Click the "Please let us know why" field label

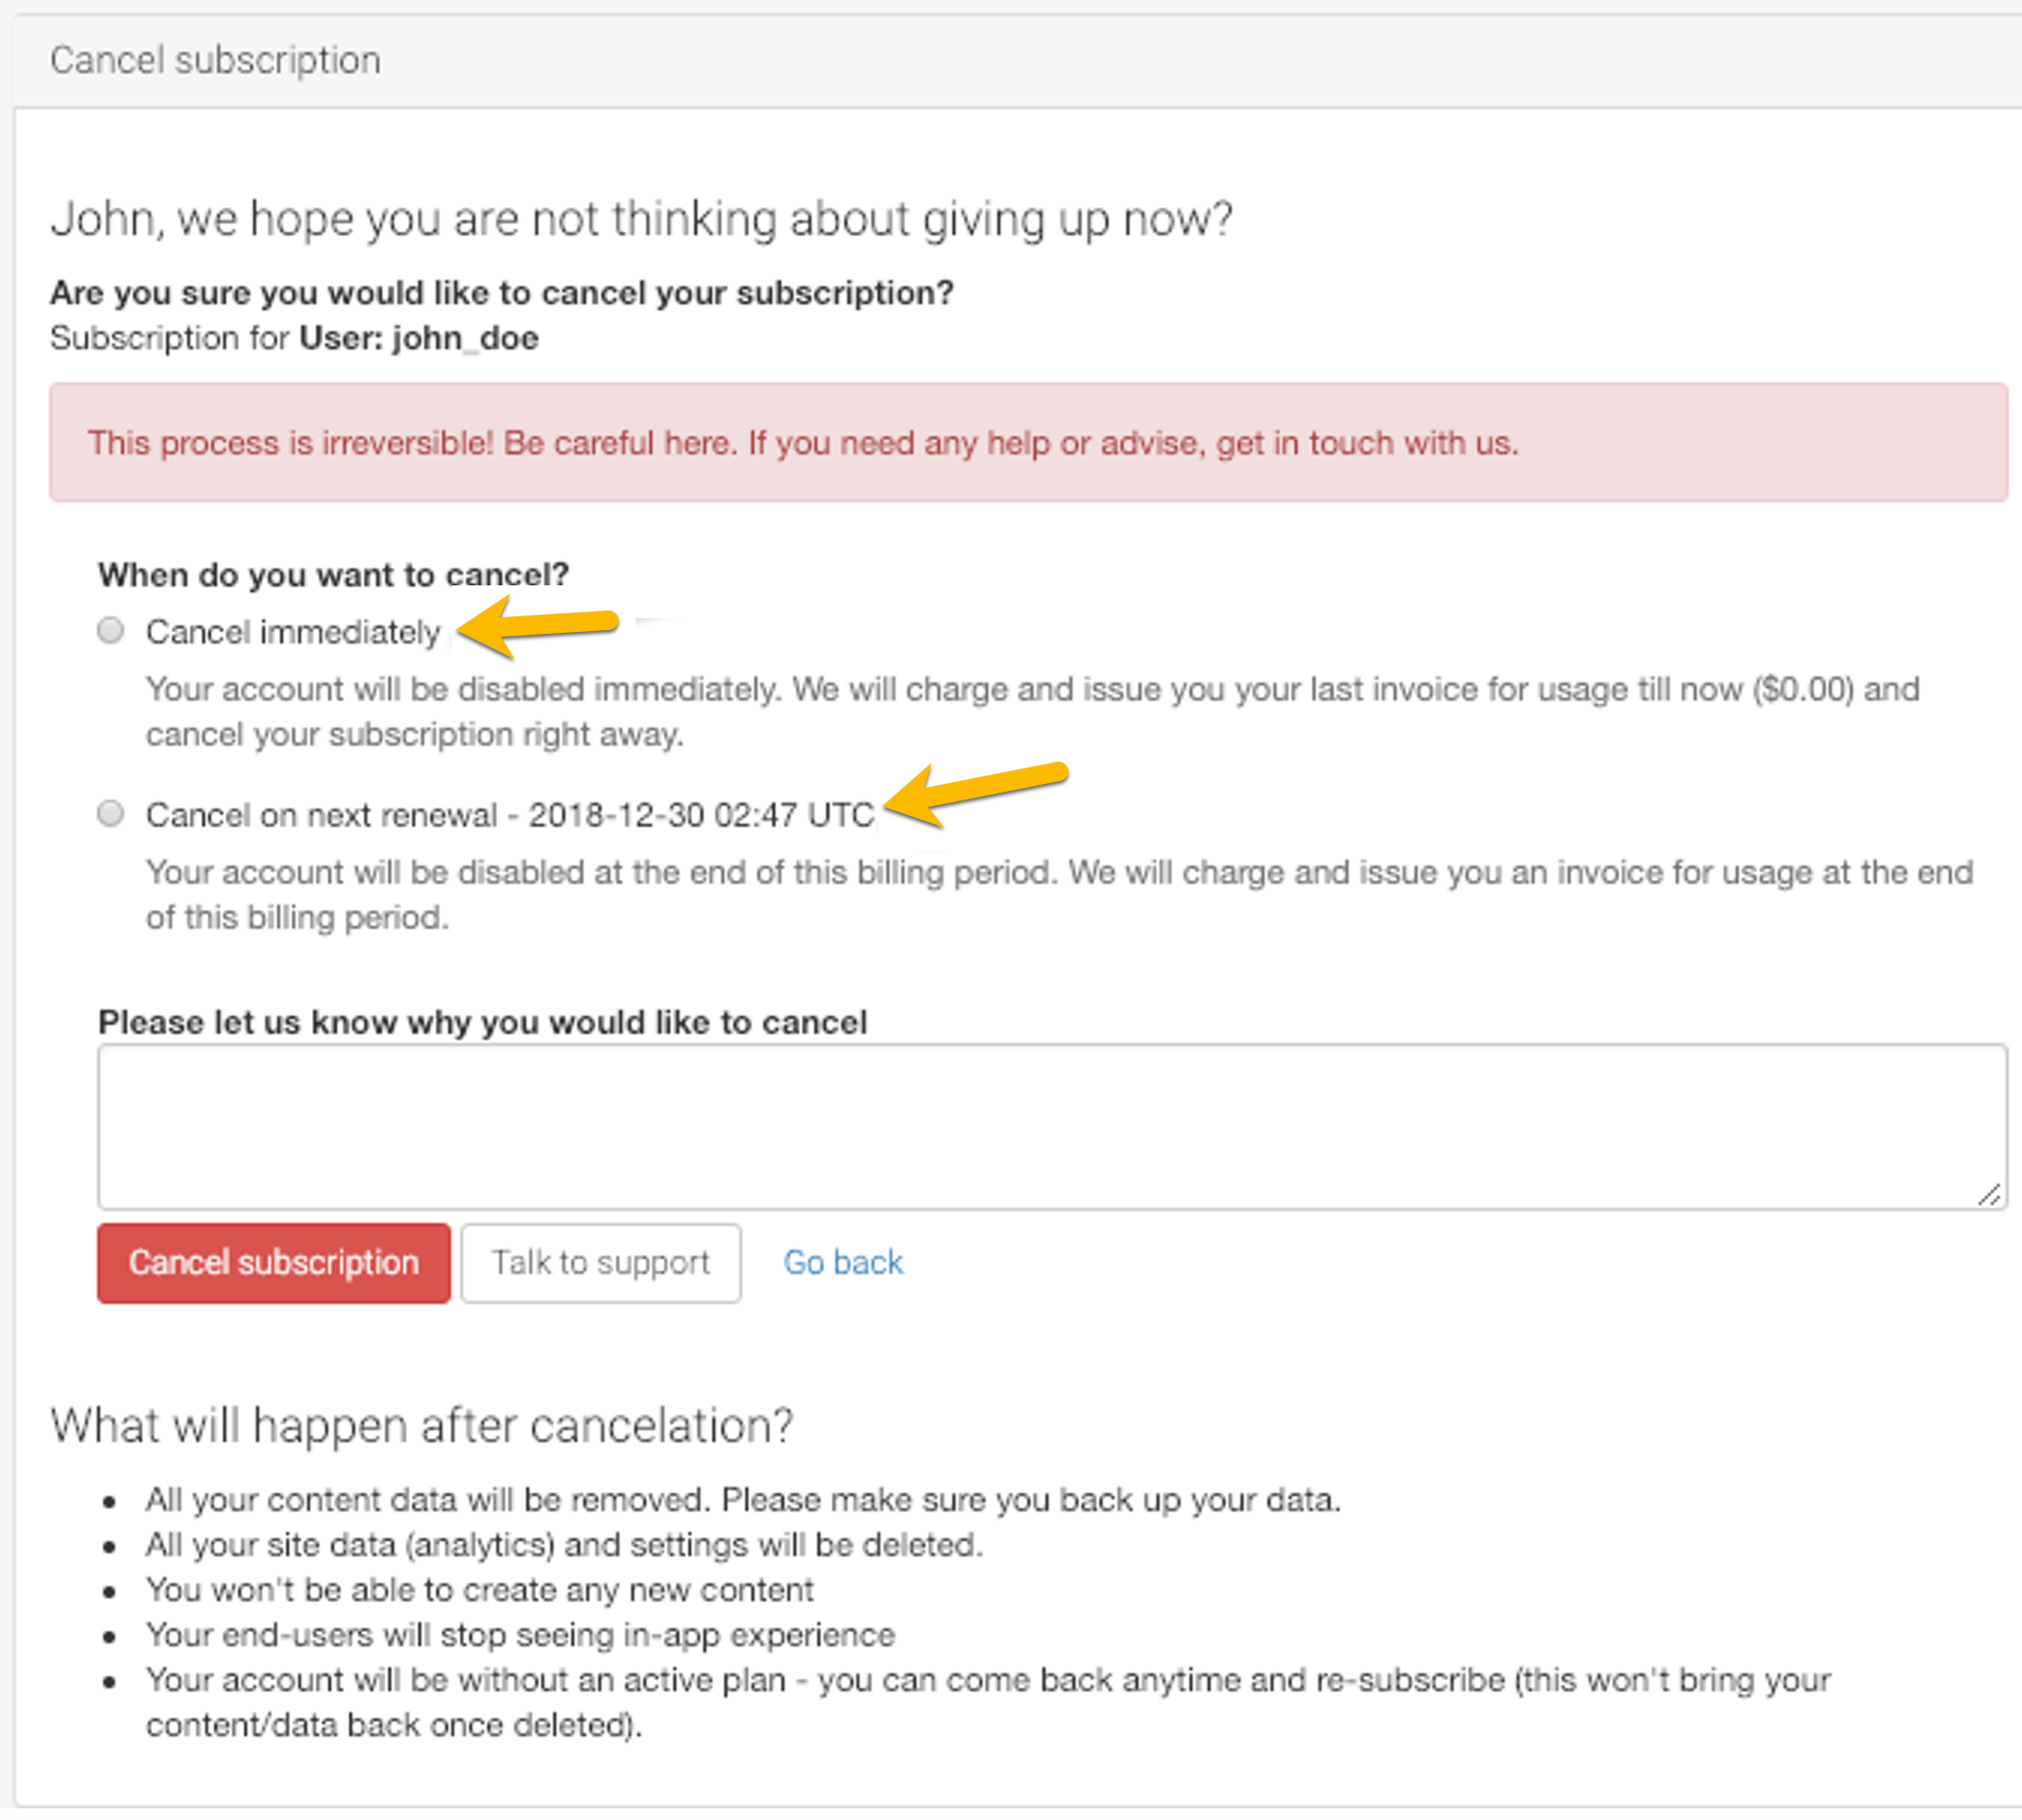[x=482, y=1022]
